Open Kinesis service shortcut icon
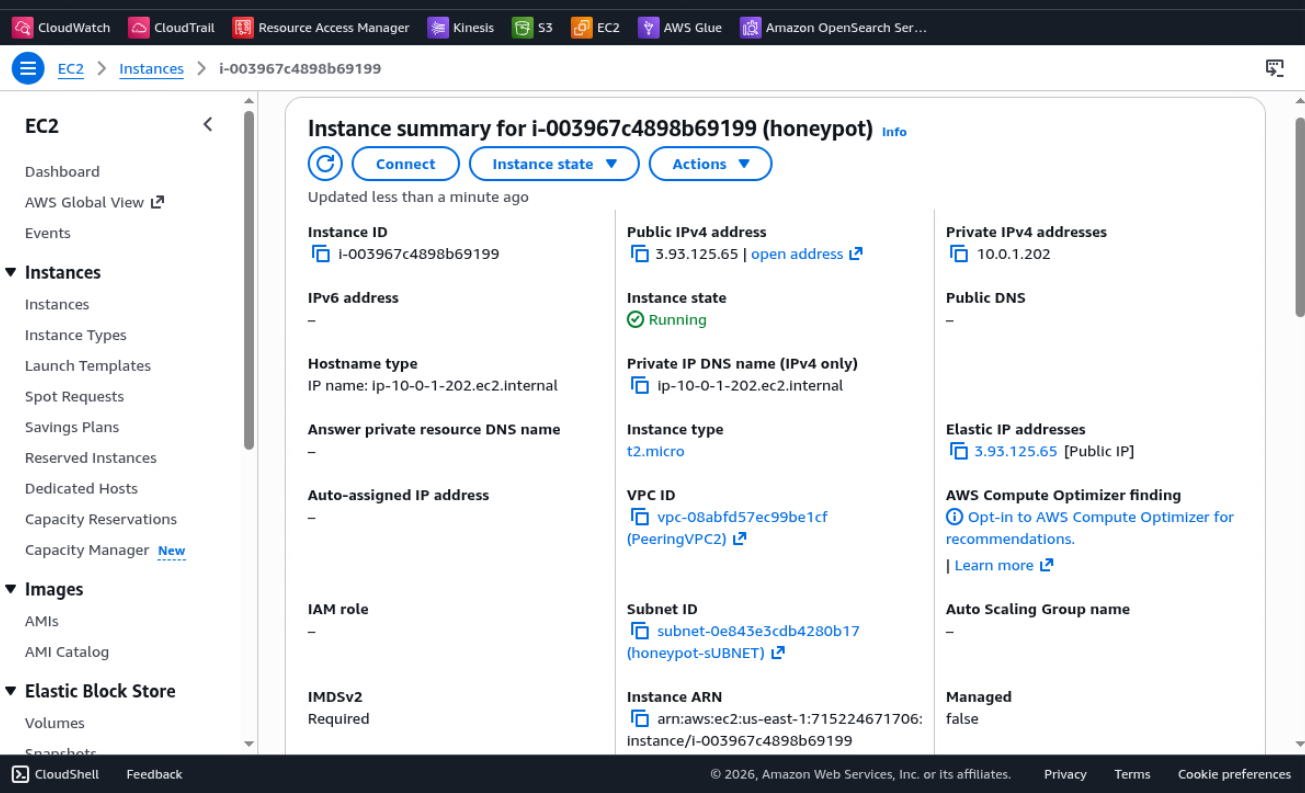The height and width of the screenshot is (793, 1305). [x=438, y=28]
